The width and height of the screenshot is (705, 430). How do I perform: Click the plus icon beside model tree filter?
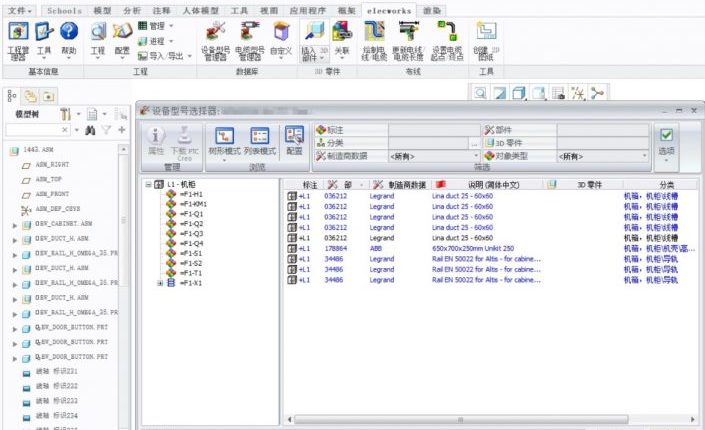121,130
